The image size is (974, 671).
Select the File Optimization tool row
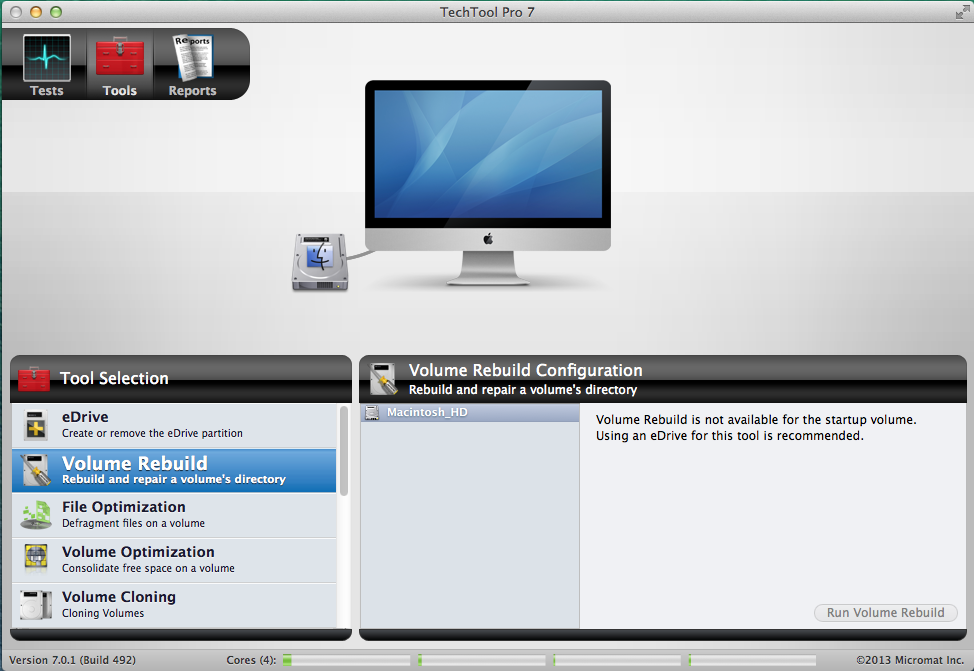pos(174,515)
